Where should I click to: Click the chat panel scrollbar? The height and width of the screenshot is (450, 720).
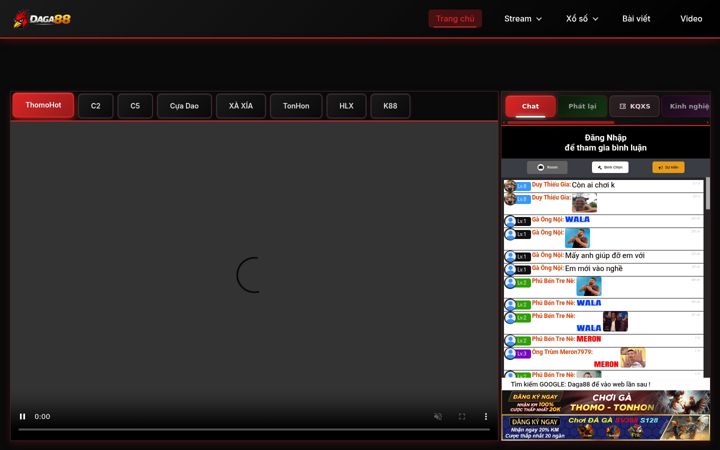(x=708, y=193)
